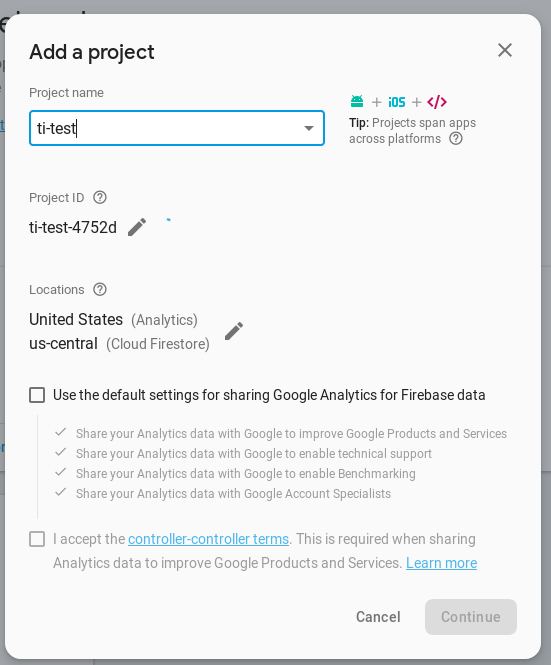Image resolution: width=551 pixels, height=665 pixels.
Task: Click the Android platform icon
Action: (x=357, y=101)
